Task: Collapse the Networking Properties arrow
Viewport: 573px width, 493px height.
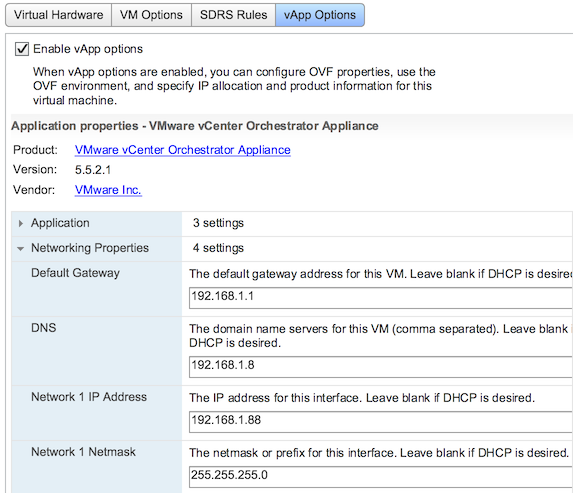Action: (20, 249)
